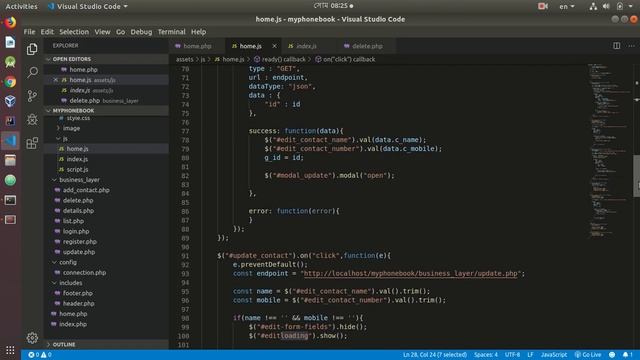Click the code minimap
Screen dimensions: 640x360
[610, 151]
